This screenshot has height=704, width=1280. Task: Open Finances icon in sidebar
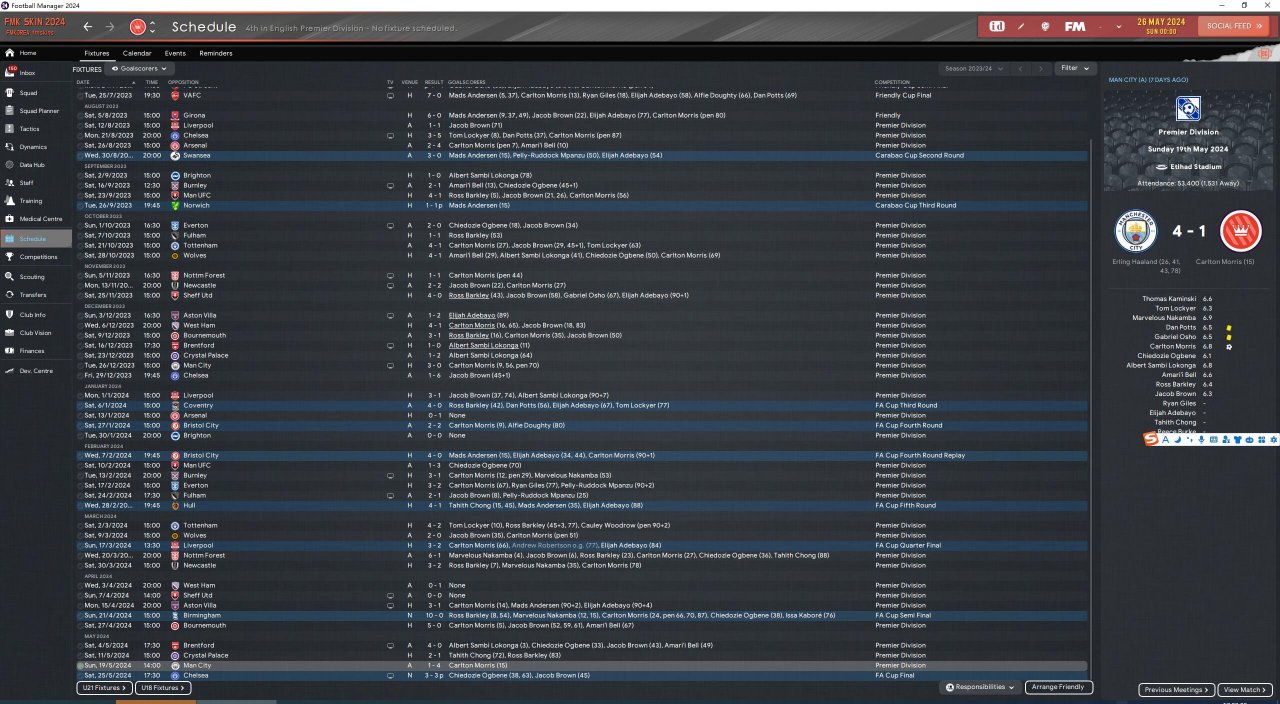[10, 351]
